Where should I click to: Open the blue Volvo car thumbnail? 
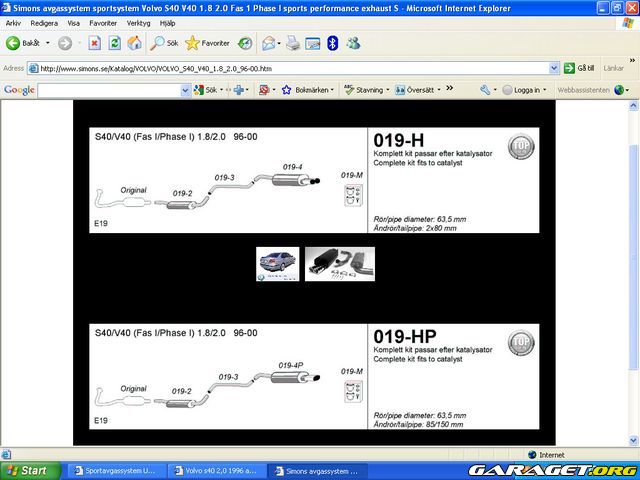tap(277, 264)
